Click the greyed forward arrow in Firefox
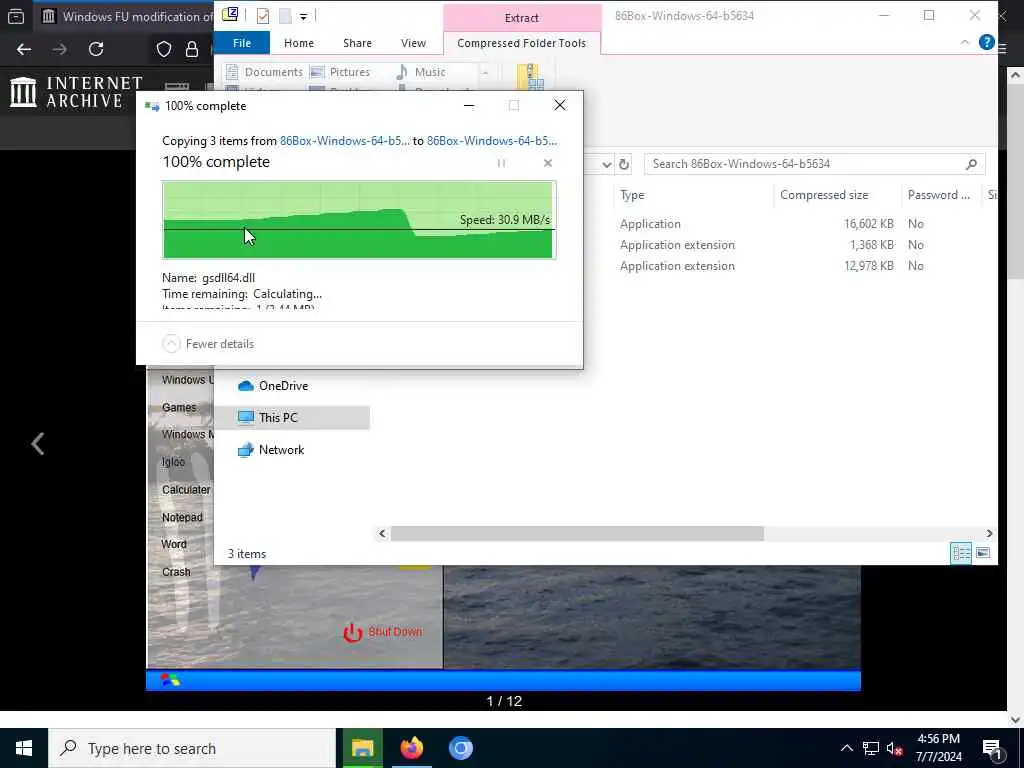Image resolution: width=1024 pixels, height=768 pixels. tap(59, 49)
